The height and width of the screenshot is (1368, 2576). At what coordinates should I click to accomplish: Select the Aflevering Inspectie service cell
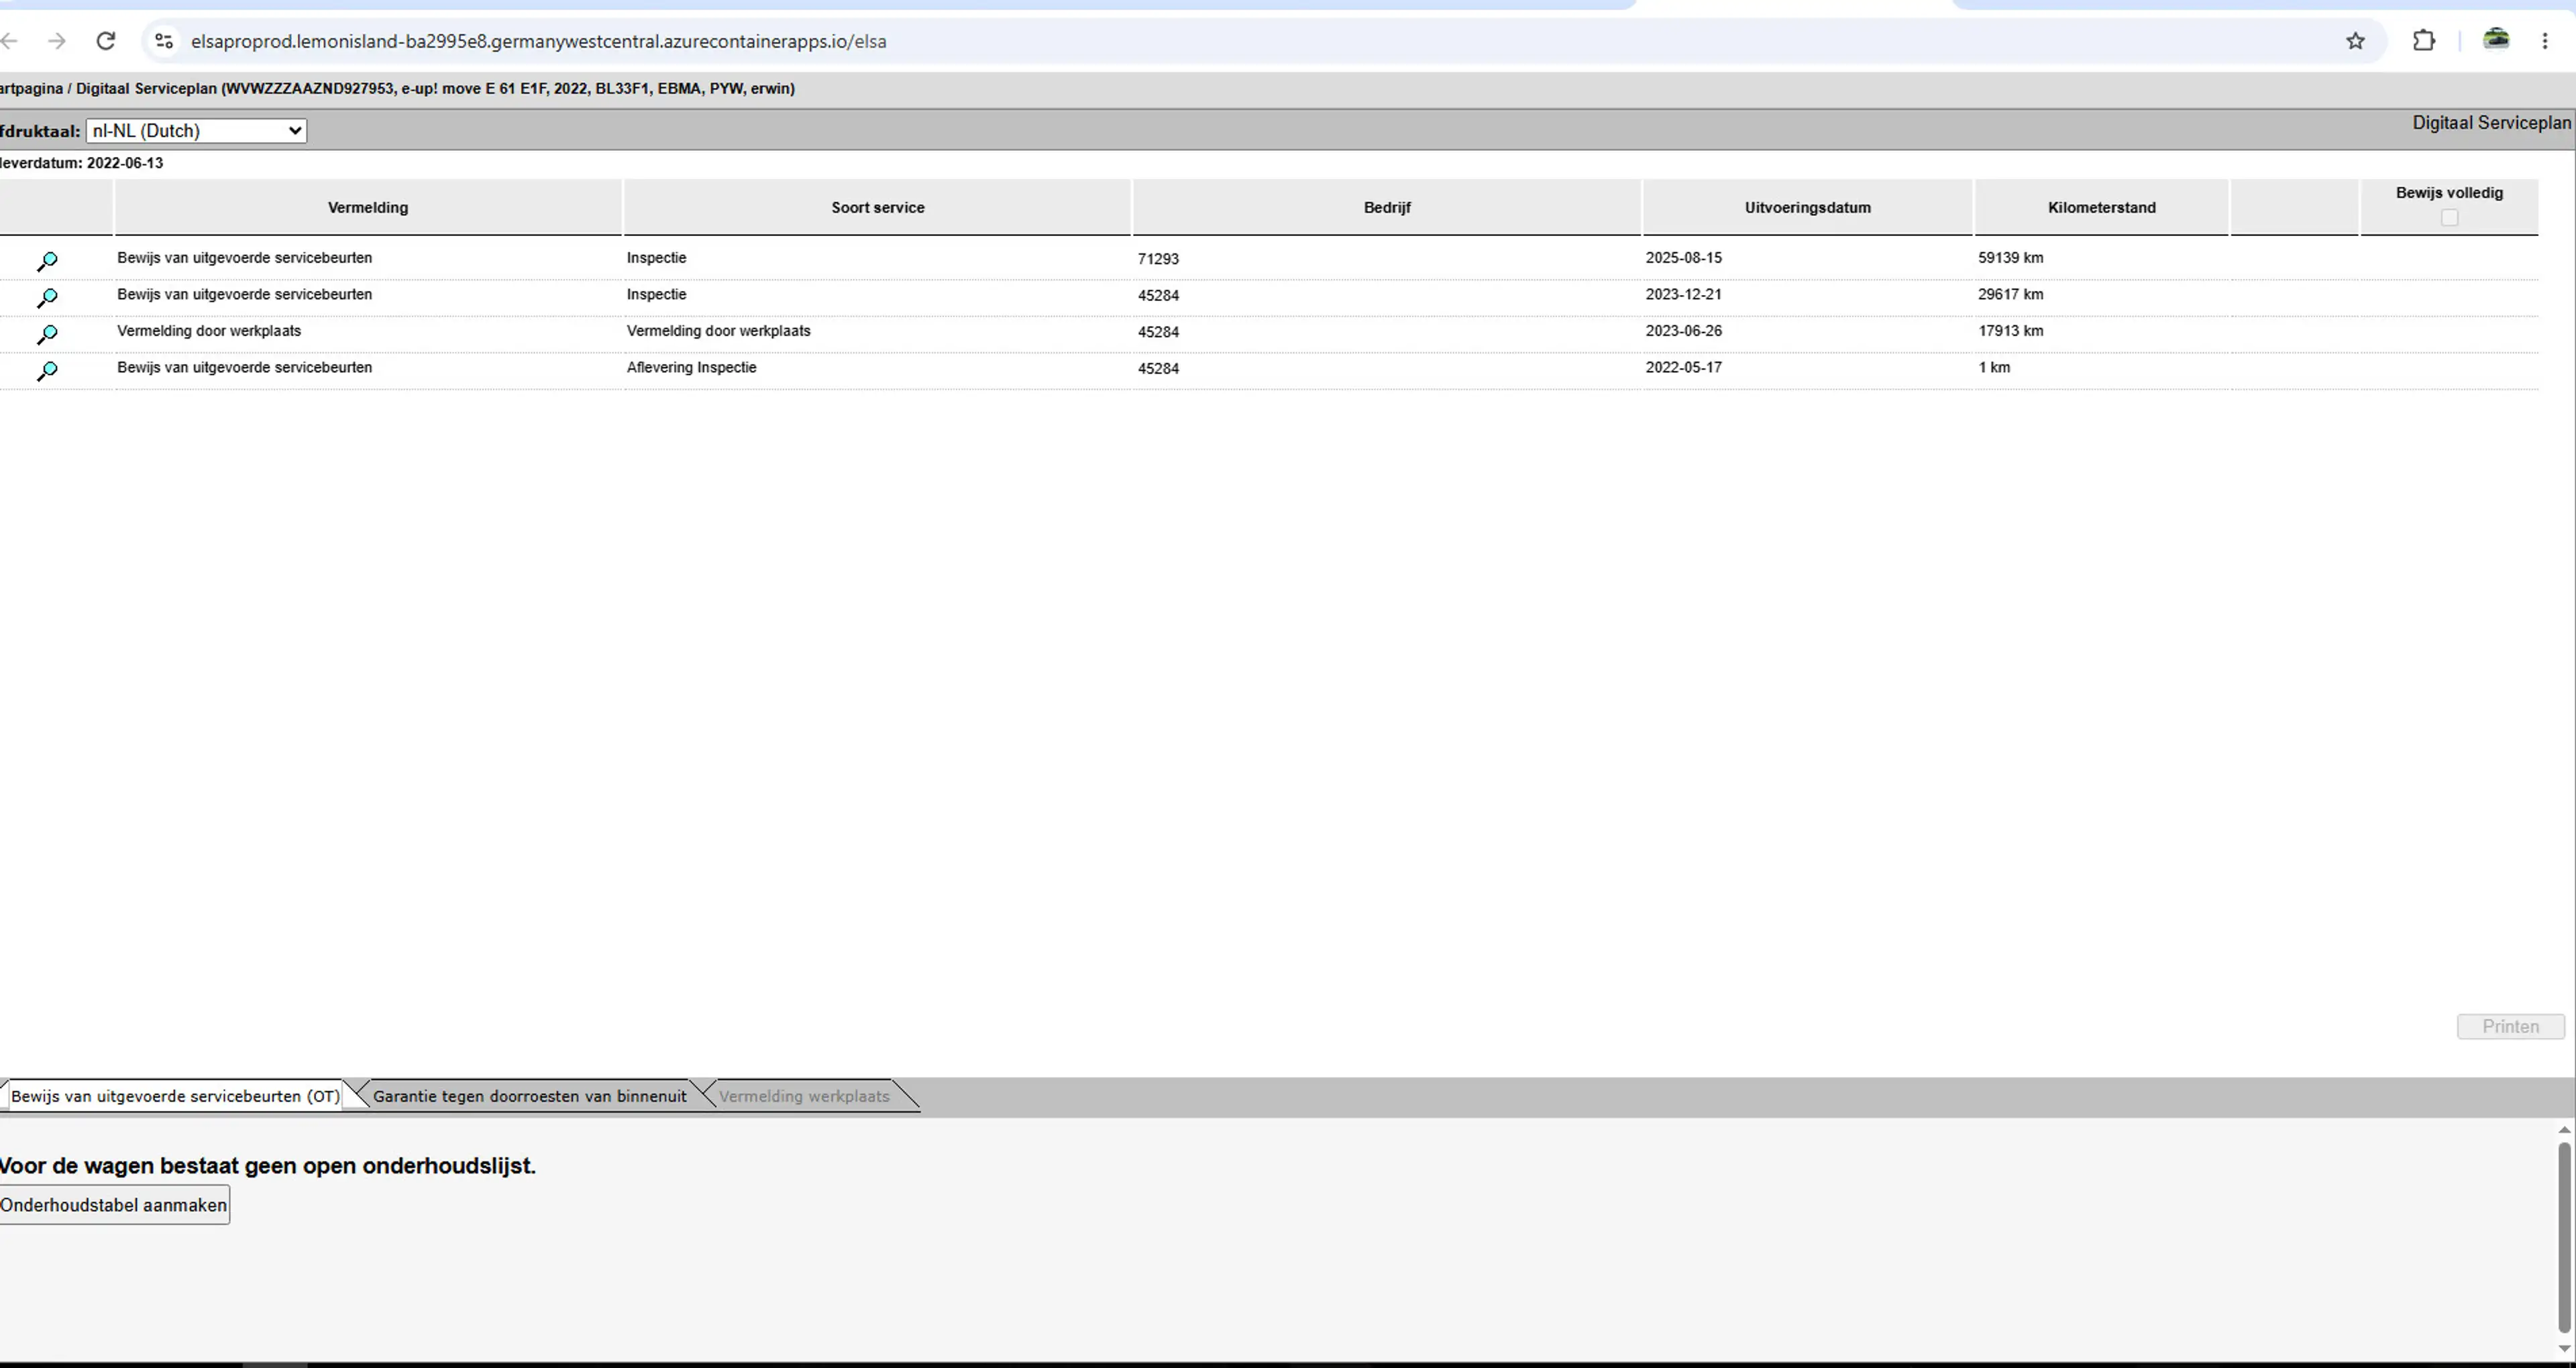coord(691,368)
